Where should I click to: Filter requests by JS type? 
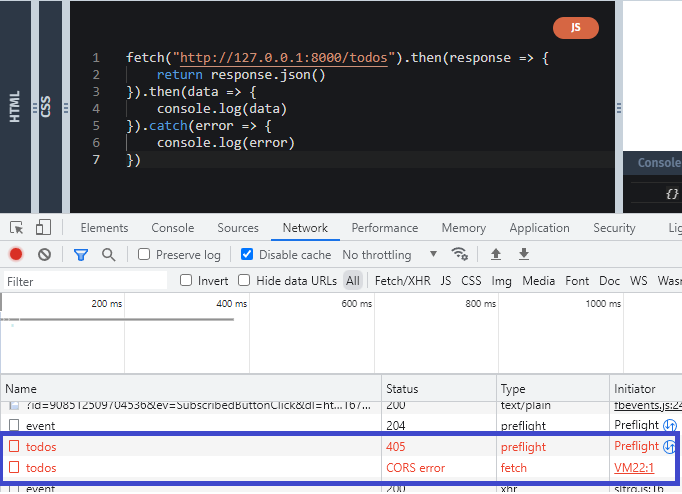pyautogui.click(x=446, y=281)
